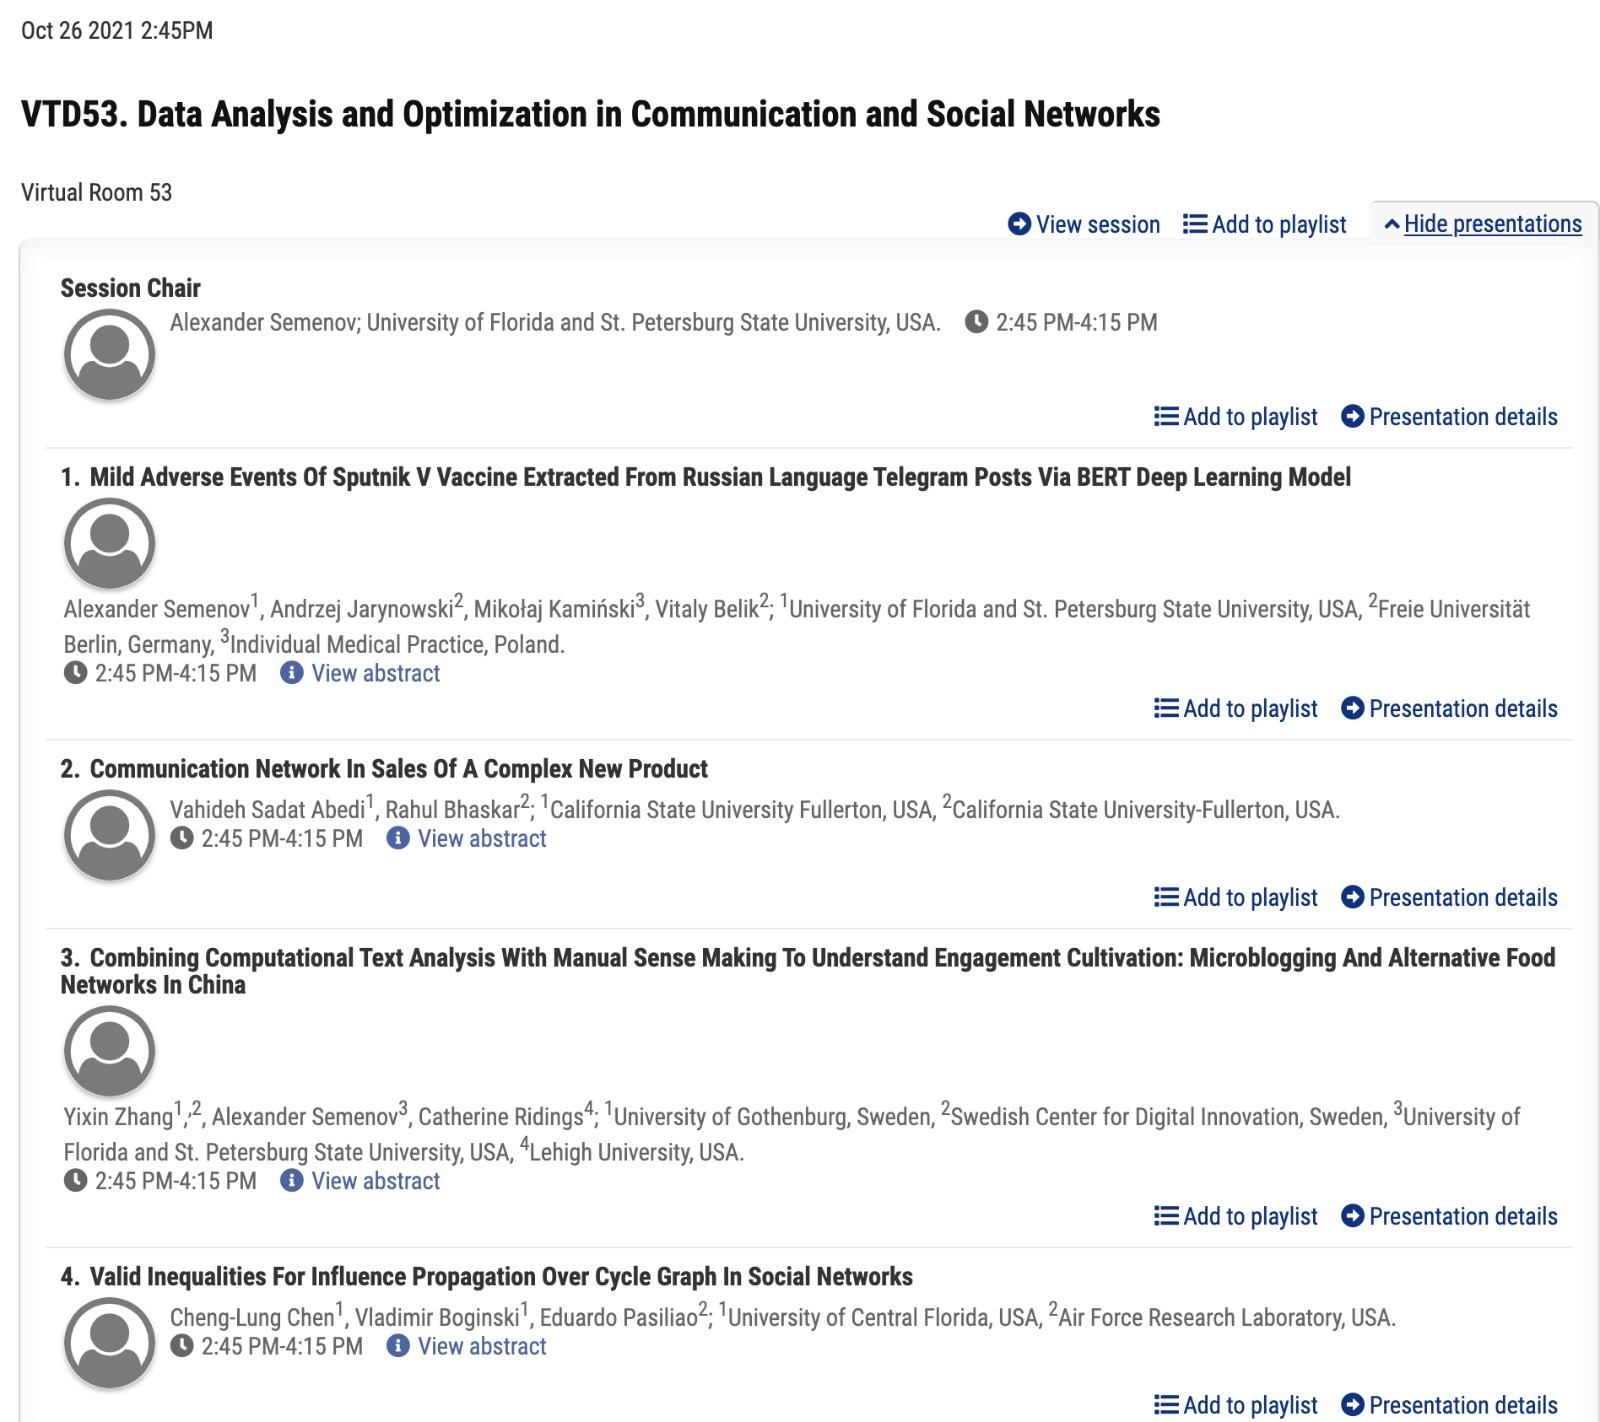The image size is (1600, 1422).
Task: Click Vahideh Sadat Abedi presenter avatar
Action: [110, 836]
